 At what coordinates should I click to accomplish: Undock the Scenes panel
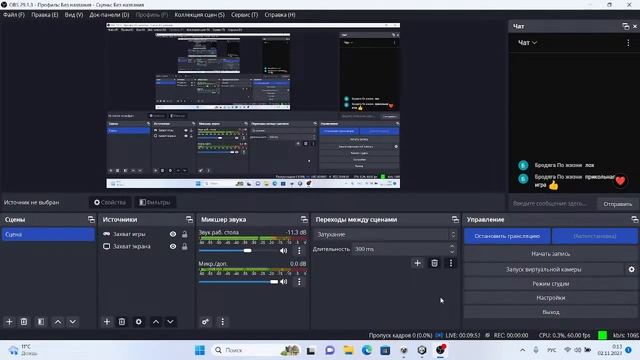pos(91,220)
